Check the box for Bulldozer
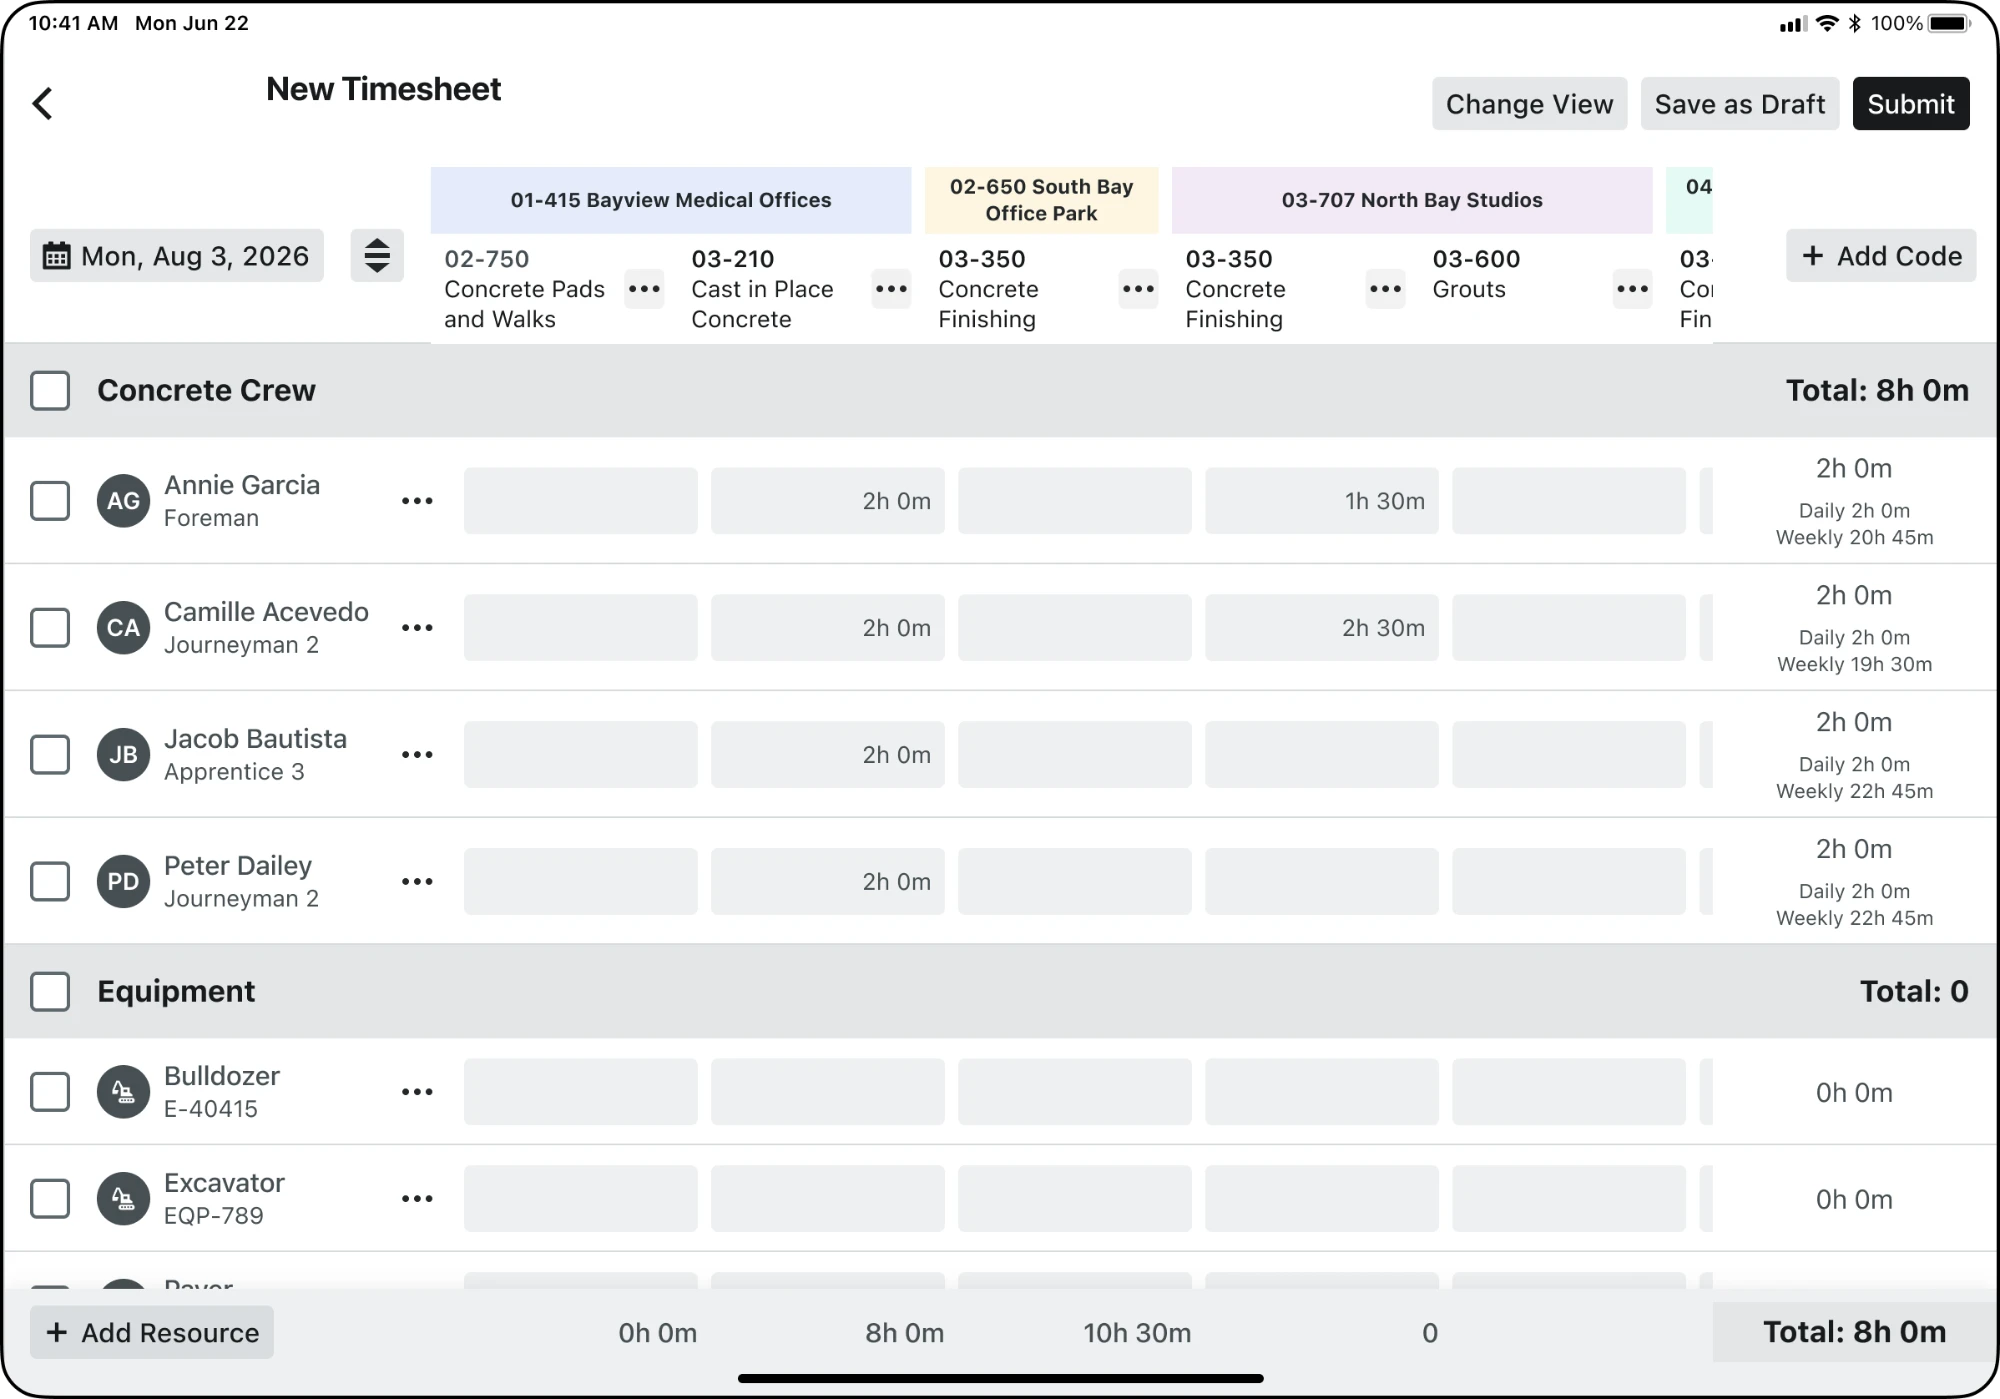The image size is (2000, 1399). pyautogui.click(x=50, y=1092)
